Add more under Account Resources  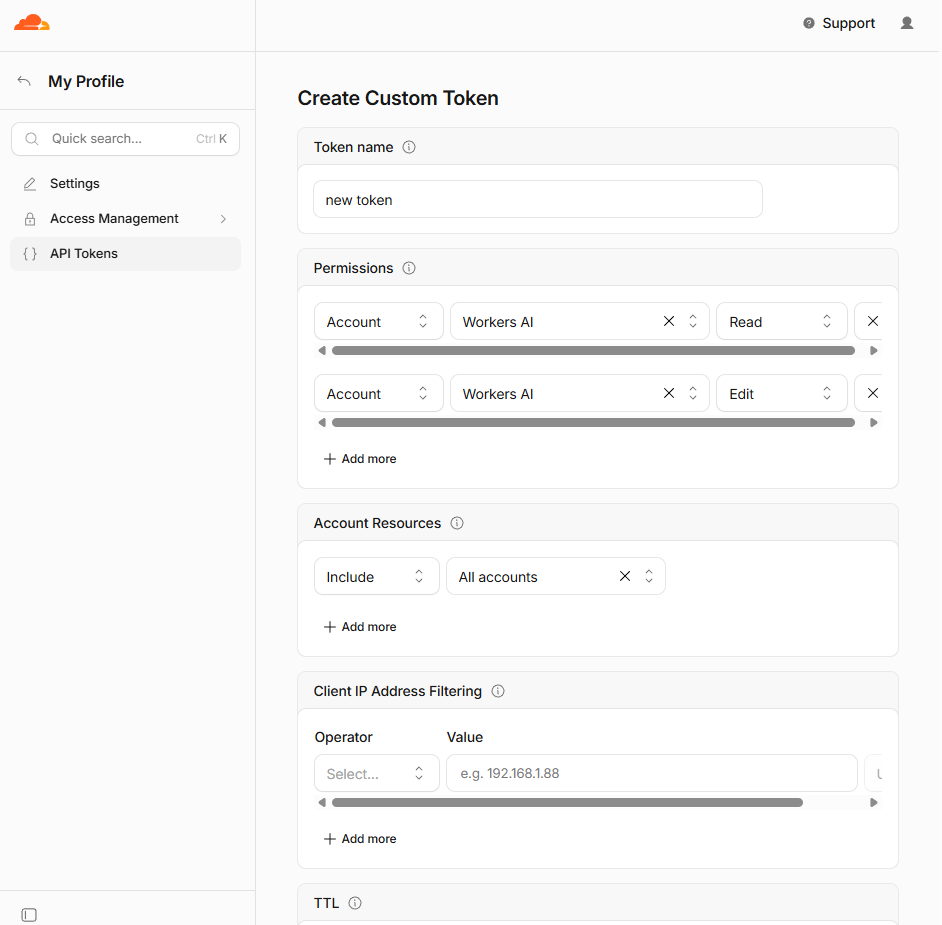360,627
